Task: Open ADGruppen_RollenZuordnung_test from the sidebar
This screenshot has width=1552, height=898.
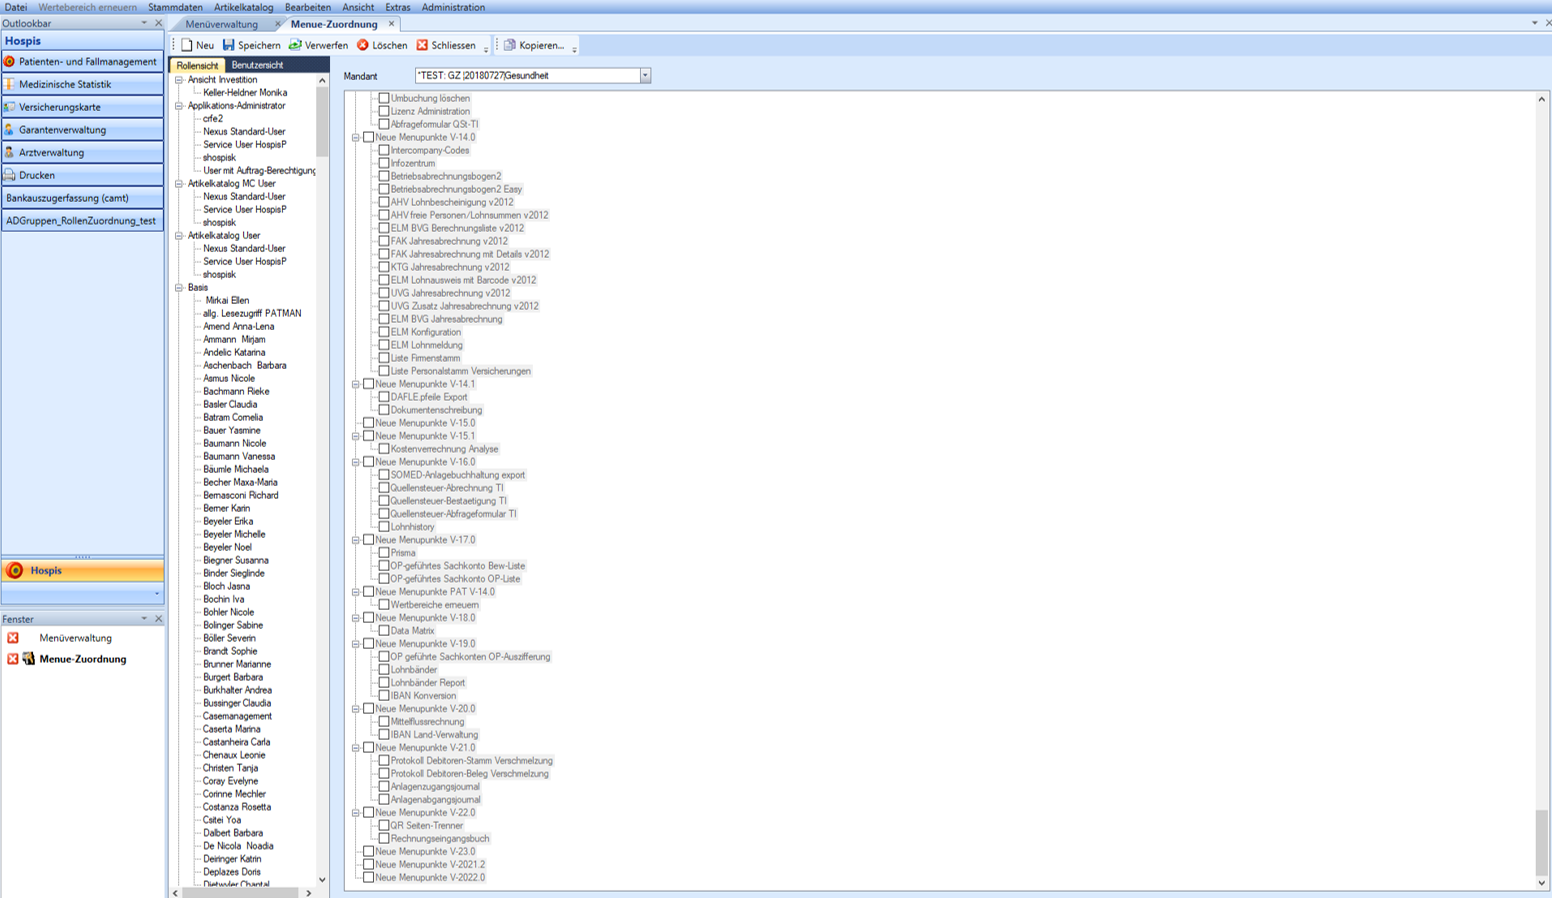Action: point(82,221)
